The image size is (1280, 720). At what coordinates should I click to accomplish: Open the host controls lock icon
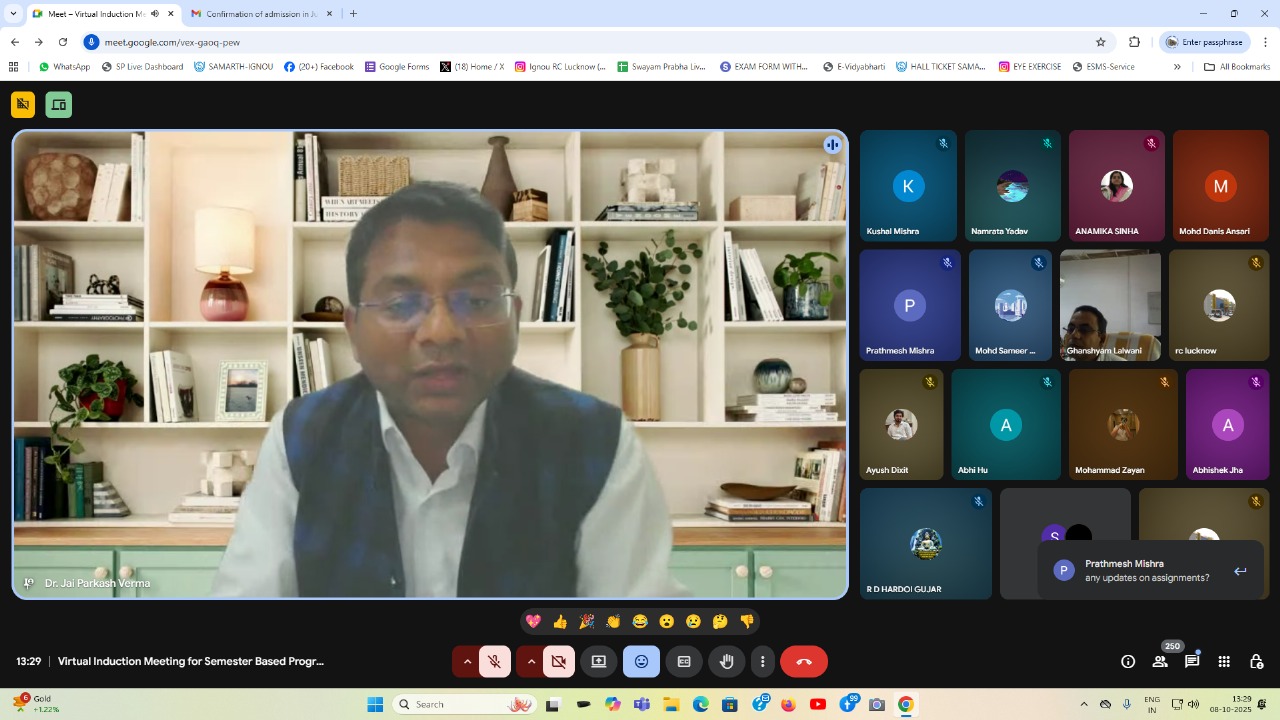[1256, 662]
